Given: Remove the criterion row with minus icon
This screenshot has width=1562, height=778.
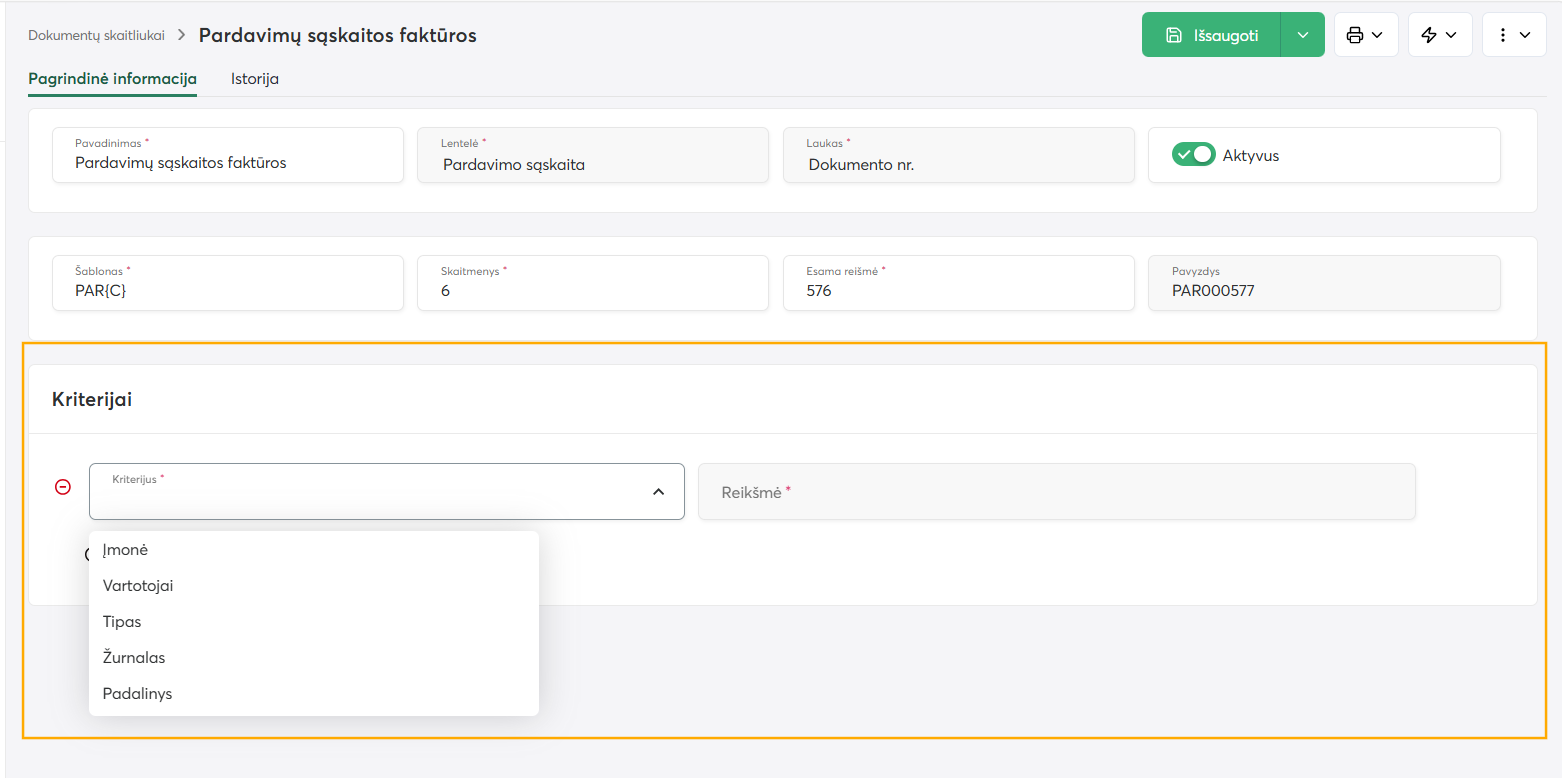Looking at the screenshot, I should point(63,487).
